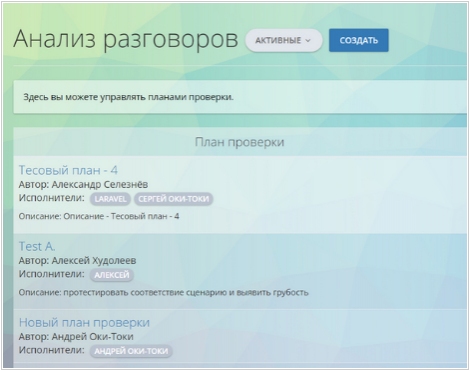Open the Тесовый план - 4 plan

(68, 170)
